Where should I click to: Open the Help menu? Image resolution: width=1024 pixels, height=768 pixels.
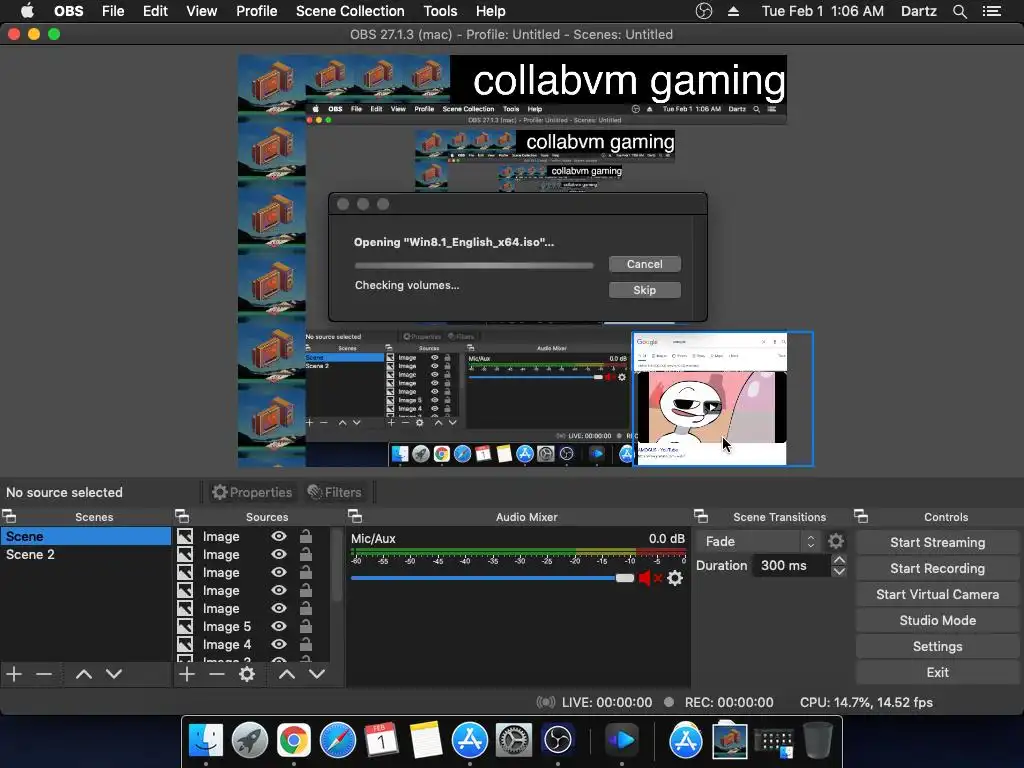pyautogui.click(x=490, y=11)
